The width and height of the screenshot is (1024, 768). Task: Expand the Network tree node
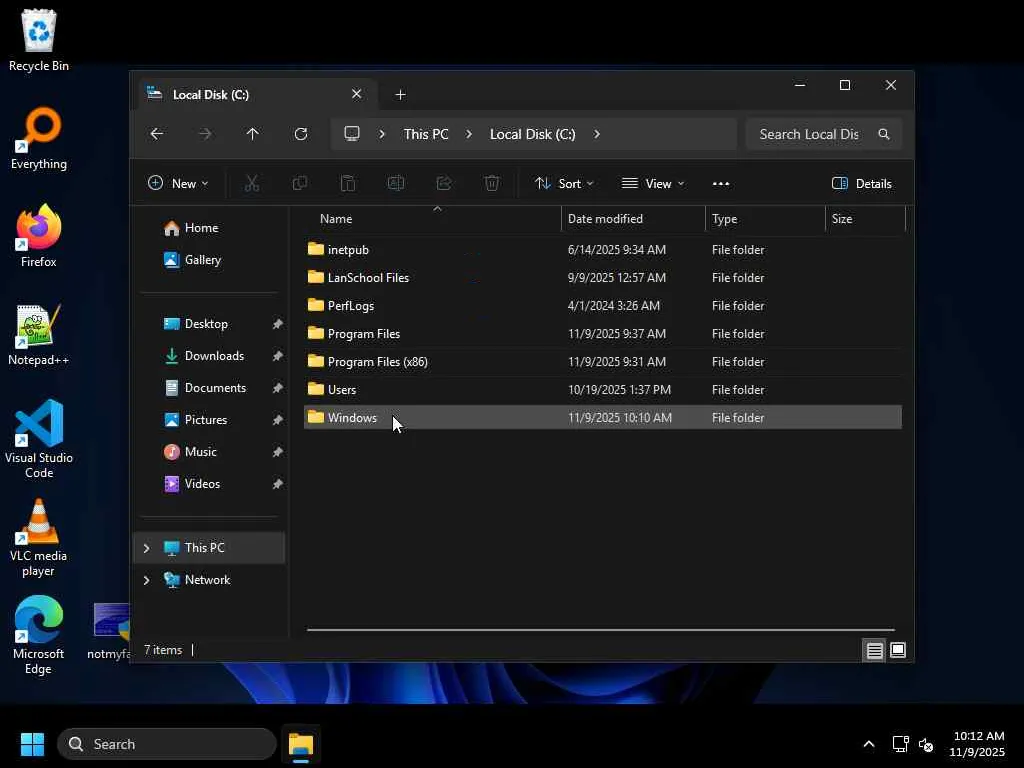click(x=147, y=580)
